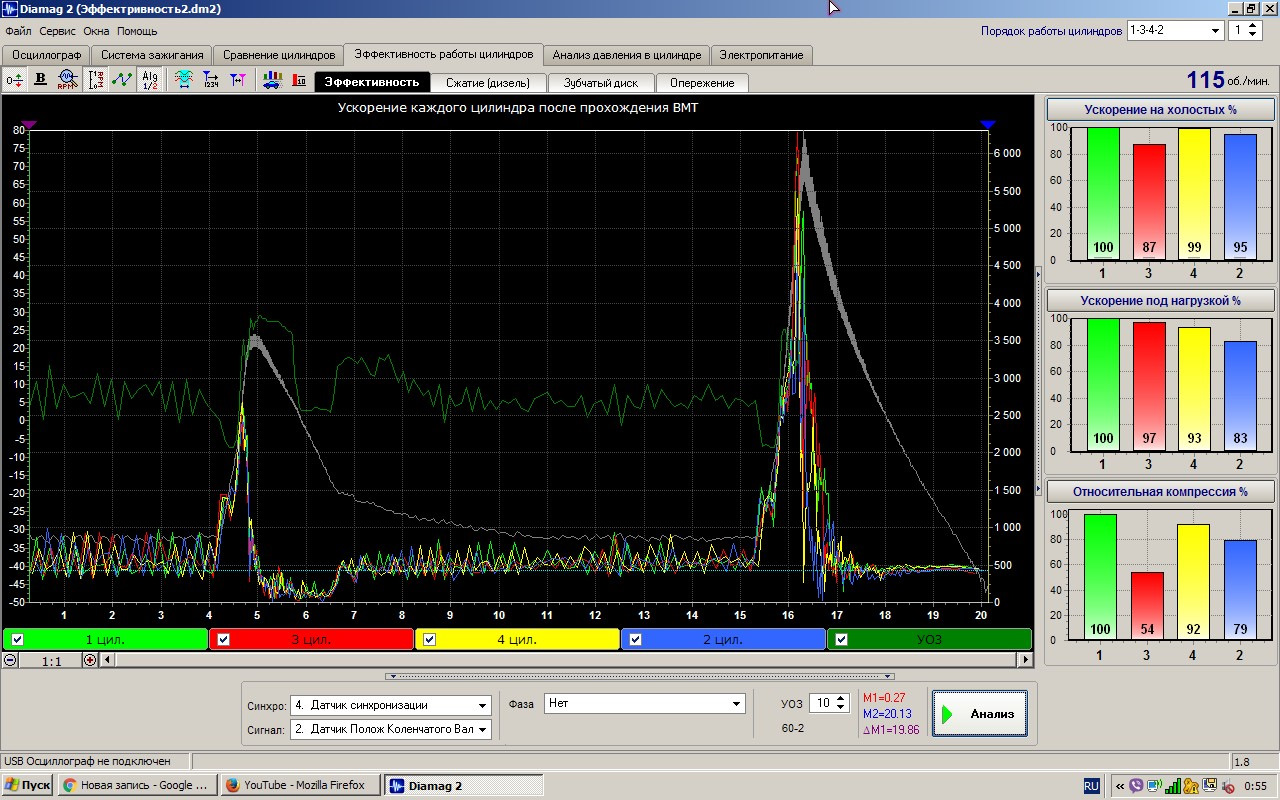Click the car with bar chart icon
Image resolution: width=1280 pixels, height=800 pixels.
point(272,80)
